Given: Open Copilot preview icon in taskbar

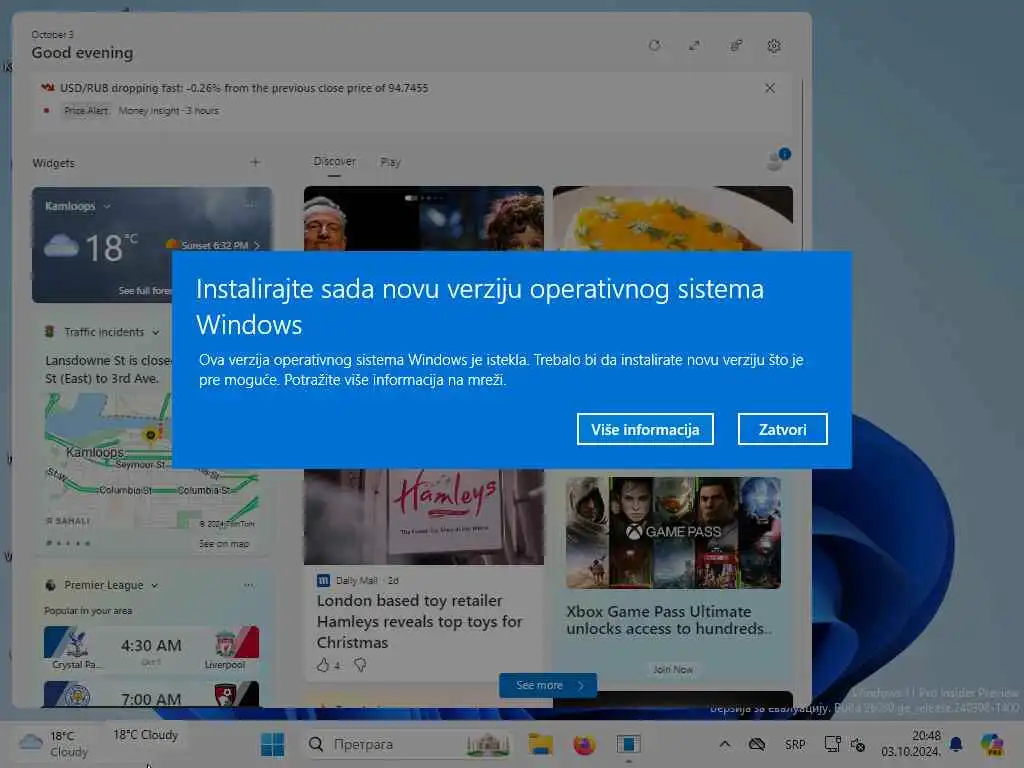Looking at the screenshot, I should 991,744.
